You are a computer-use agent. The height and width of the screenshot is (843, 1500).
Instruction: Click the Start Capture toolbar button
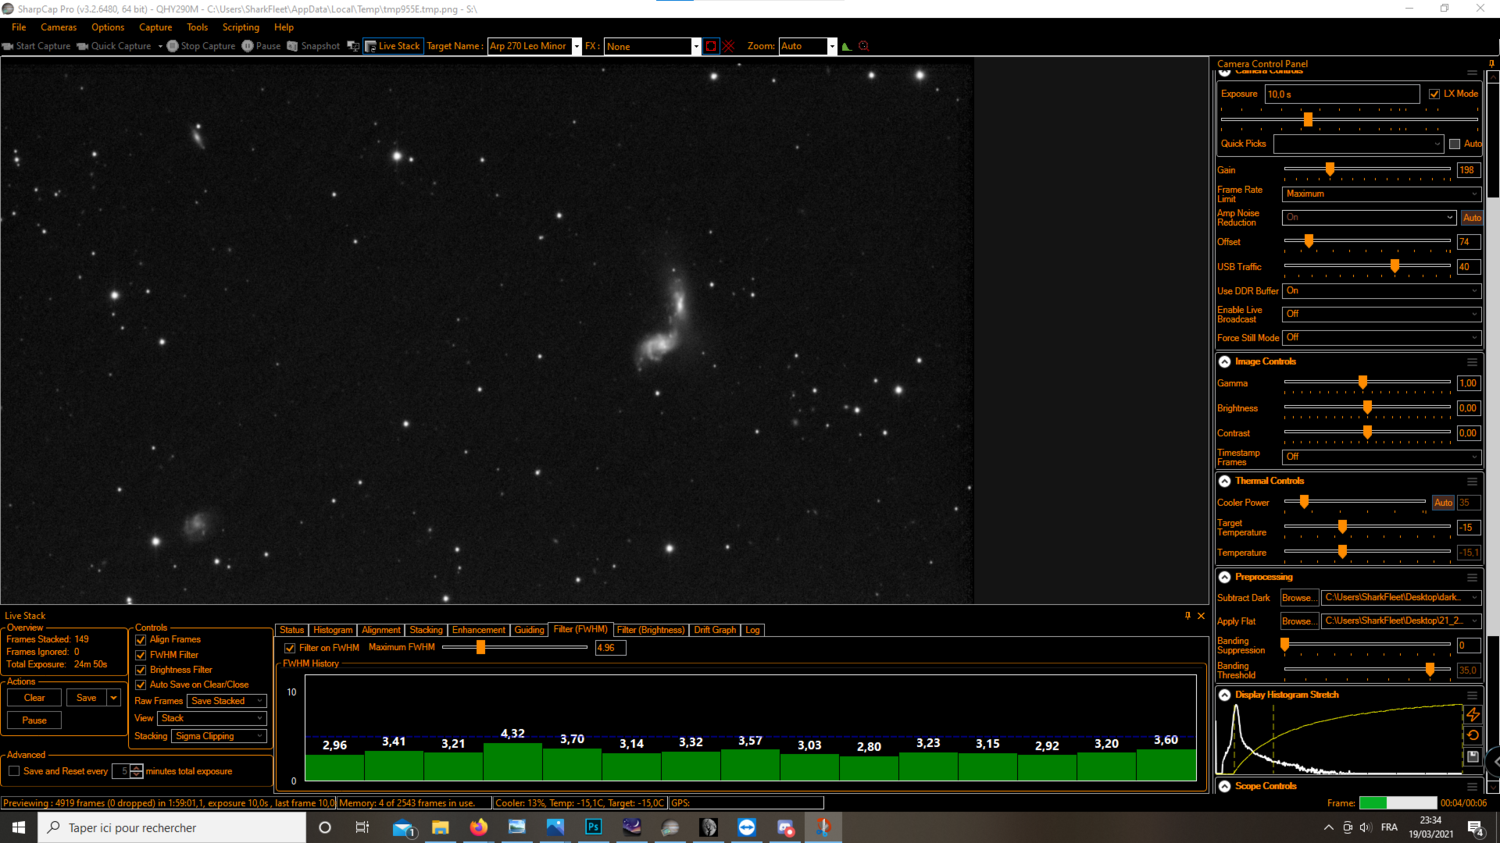37,46
